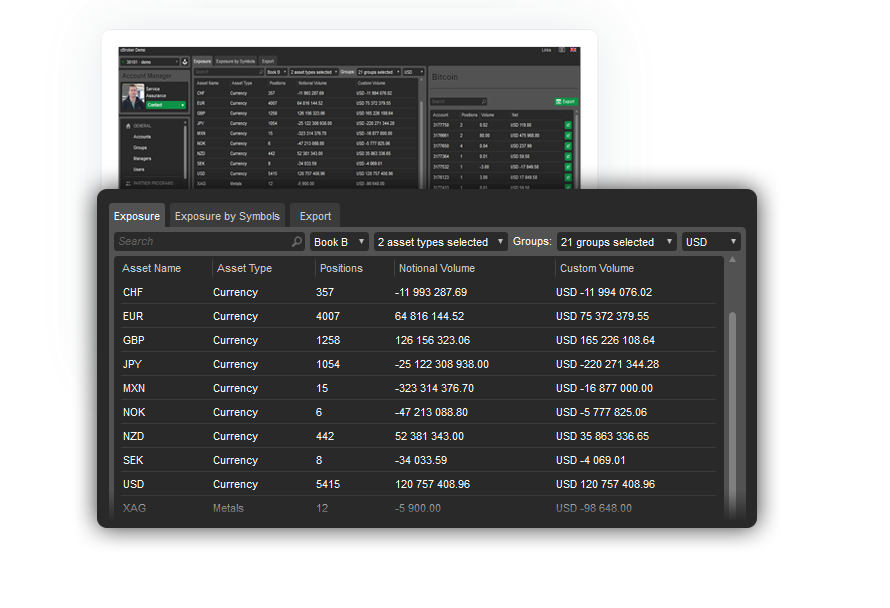Open Managers in the background sidebar
Viewport: 890px width, 608px height.
142,158
